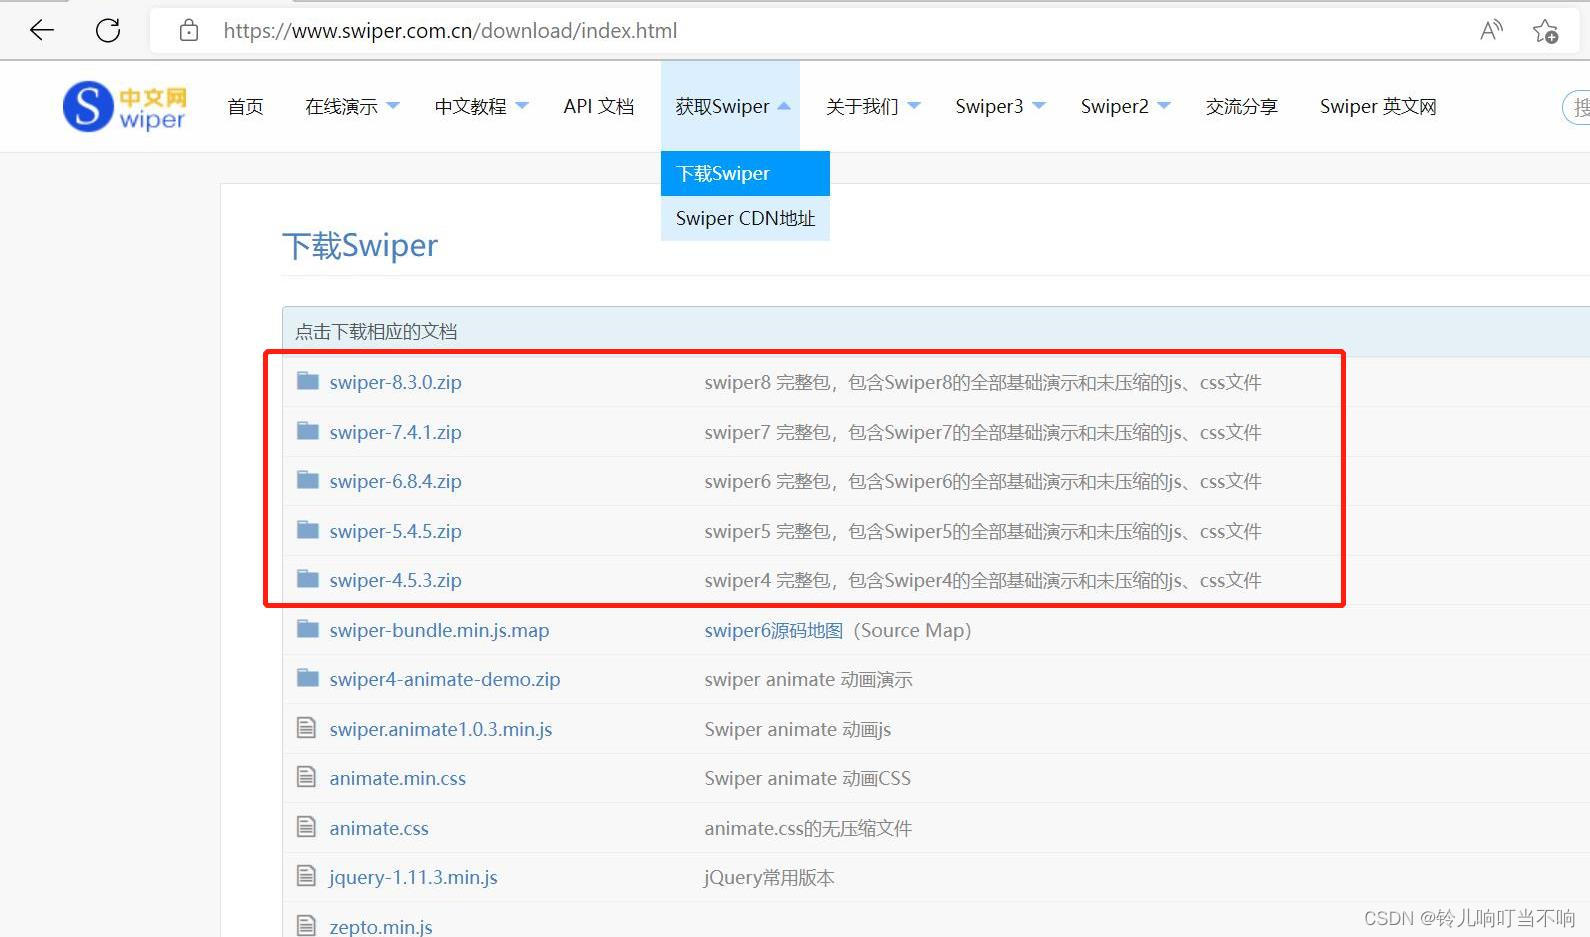Click file icon beside animate.min.css

pyautogui.click(x=307, y=777)
